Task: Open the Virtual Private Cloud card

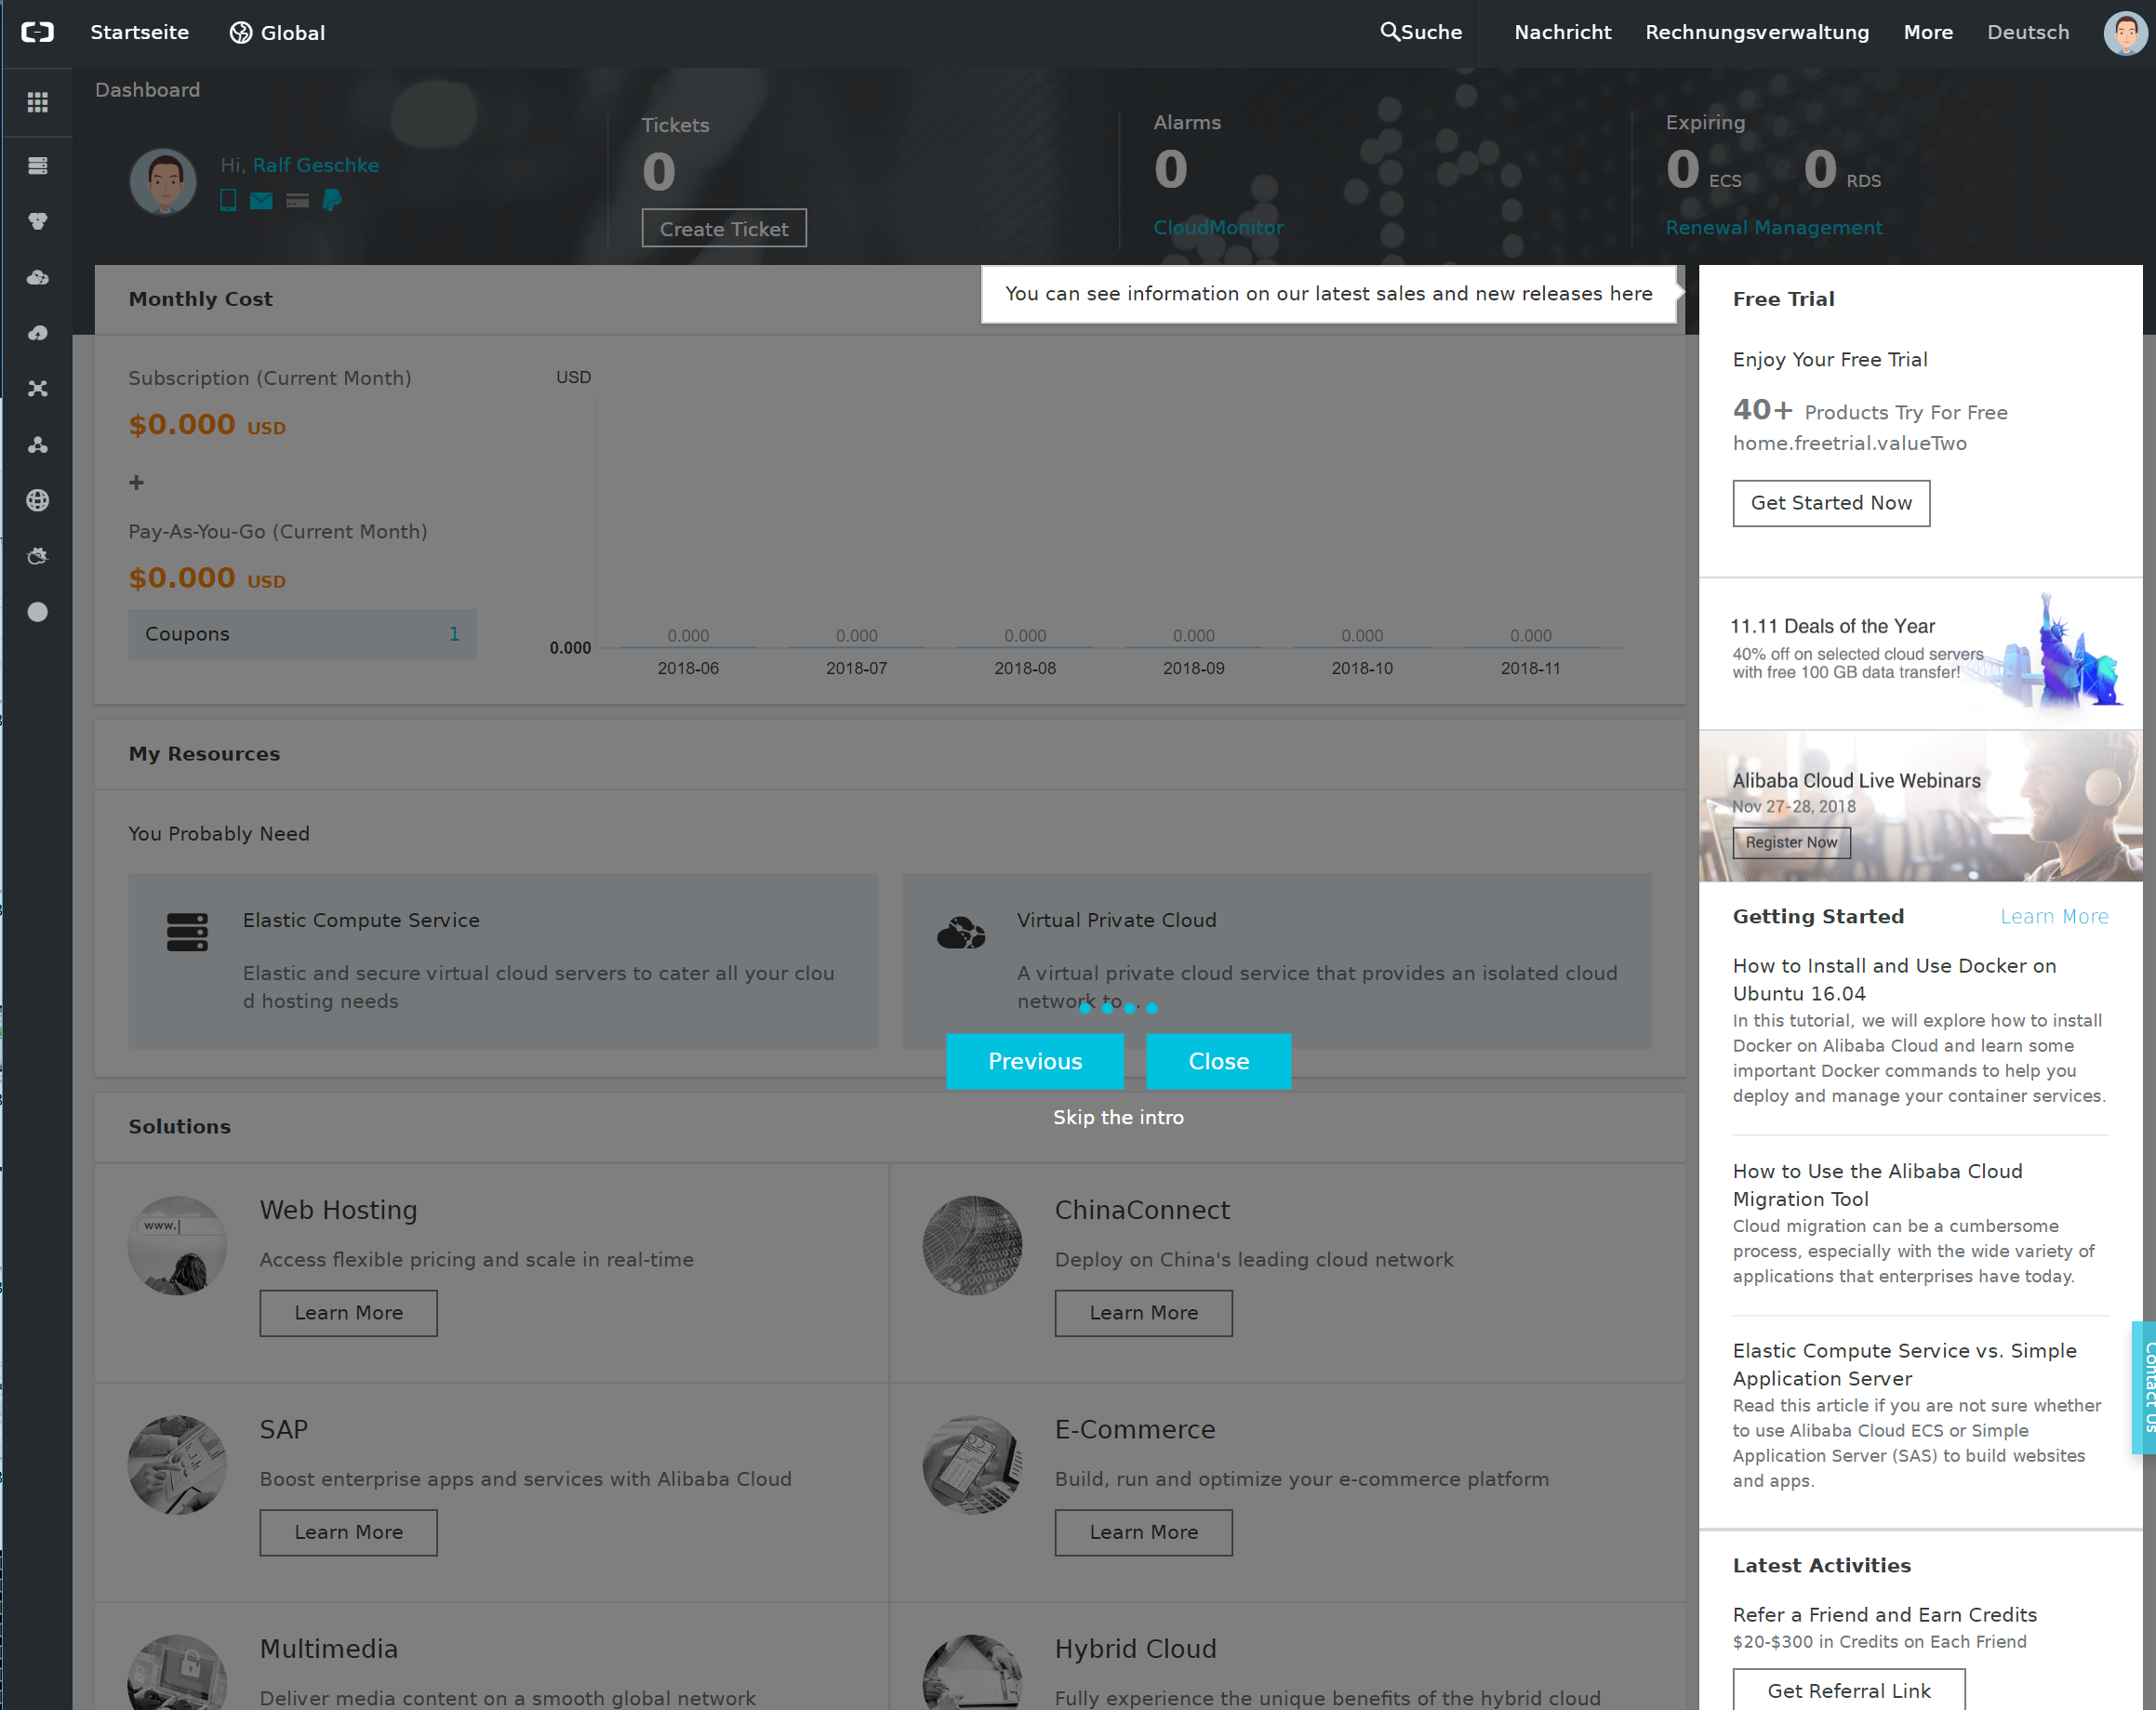Action: pos(1277,961)
